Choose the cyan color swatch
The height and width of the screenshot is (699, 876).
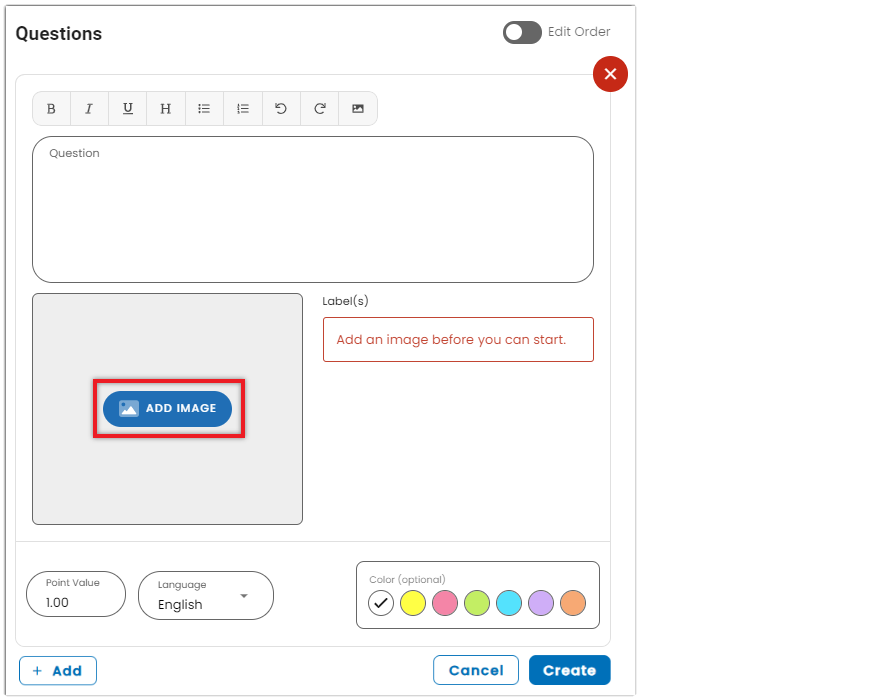tap(509, 603)
